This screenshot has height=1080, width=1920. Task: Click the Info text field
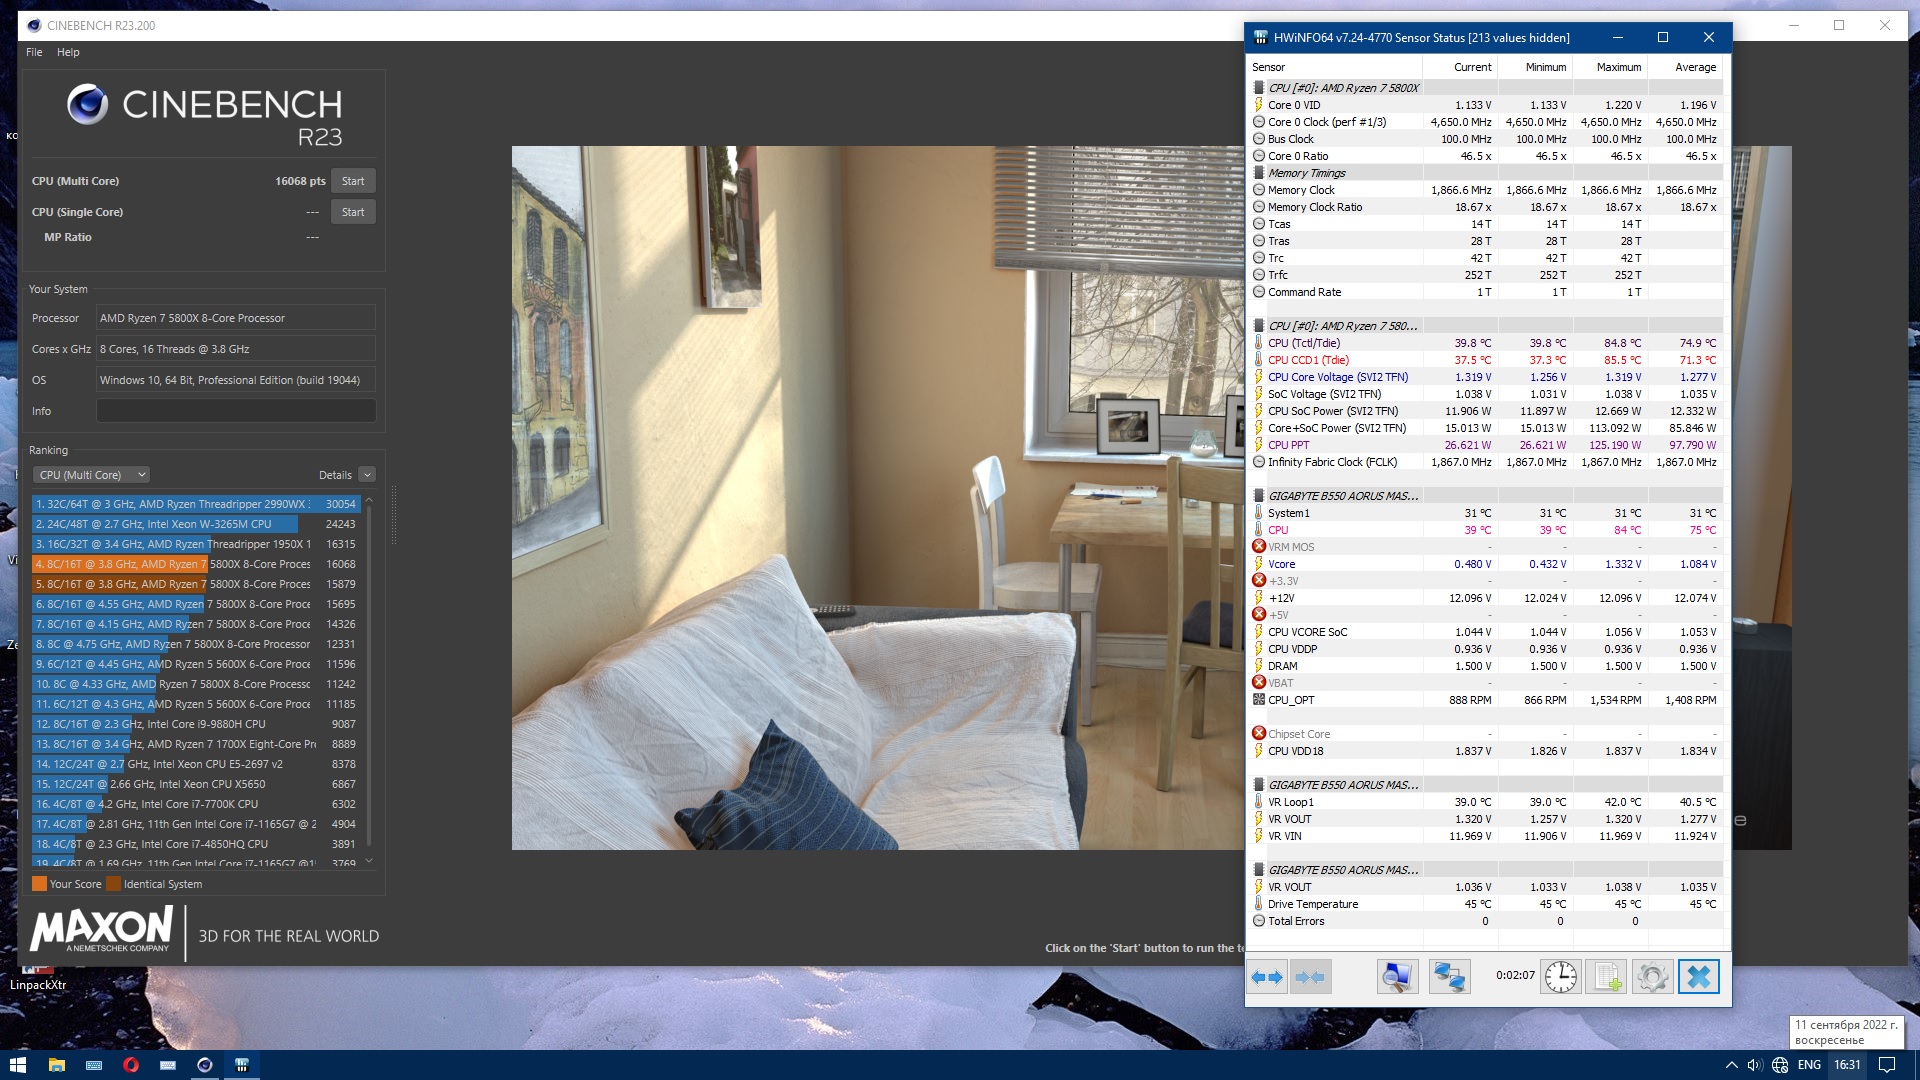(x=236, y=411)
